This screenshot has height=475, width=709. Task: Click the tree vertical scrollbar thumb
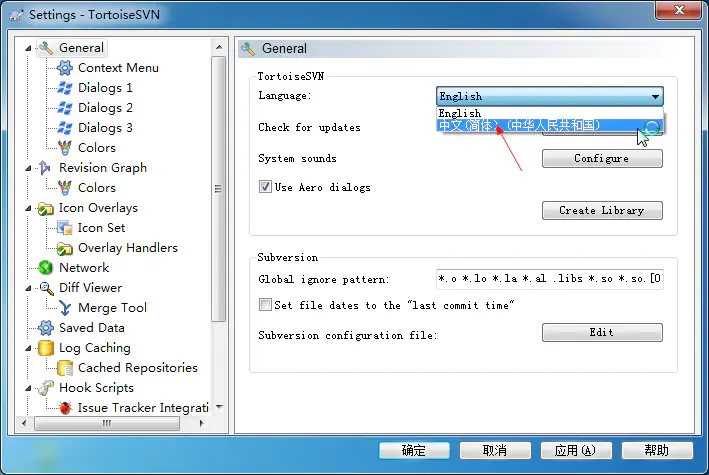click(x=219, y=189)
